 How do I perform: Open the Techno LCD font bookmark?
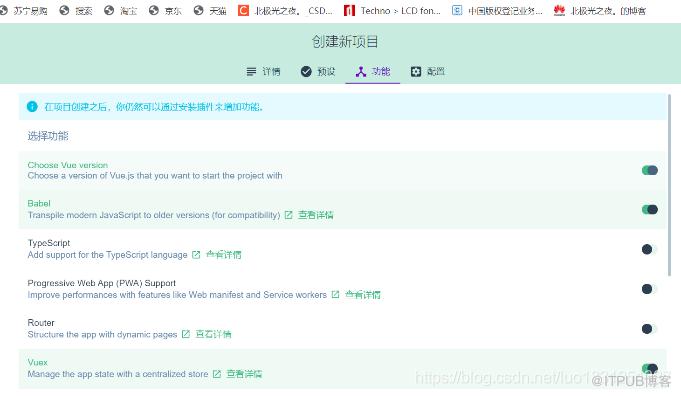[x=392, y=10]
